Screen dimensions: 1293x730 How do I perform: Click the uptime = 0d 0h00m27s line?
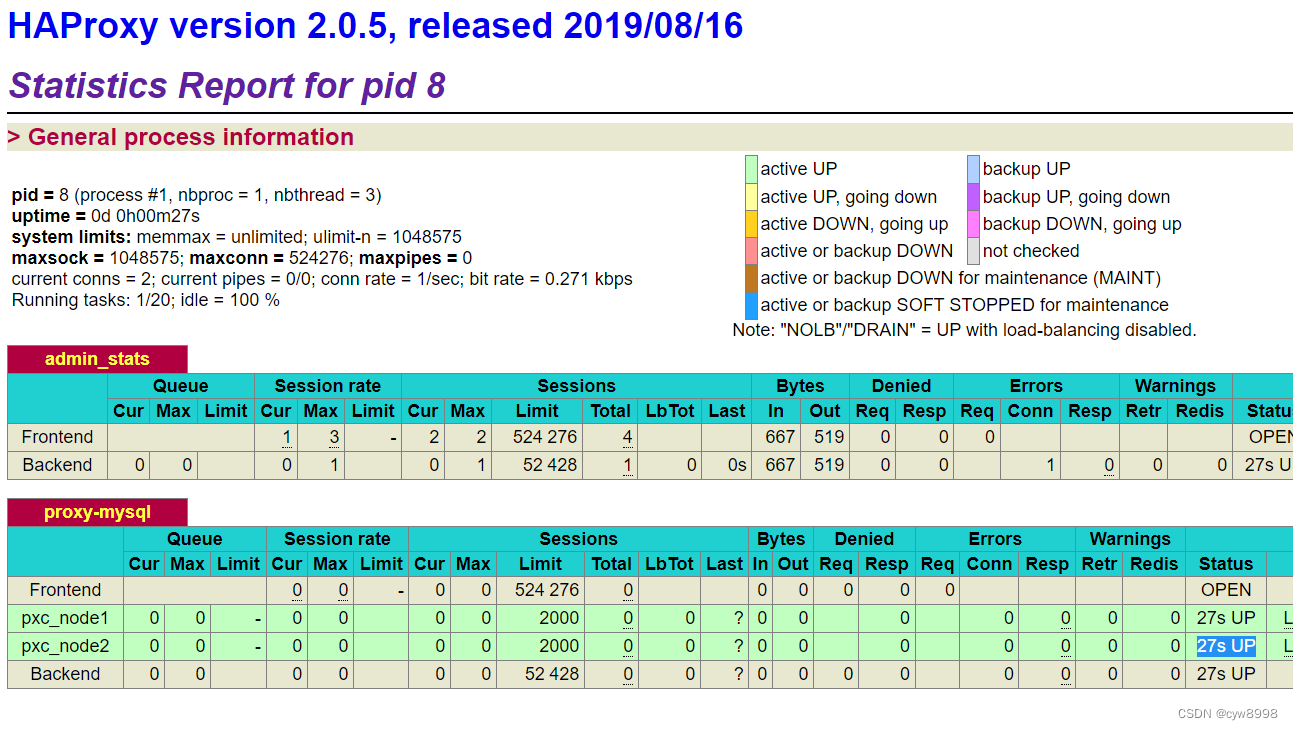click(106, 216)
